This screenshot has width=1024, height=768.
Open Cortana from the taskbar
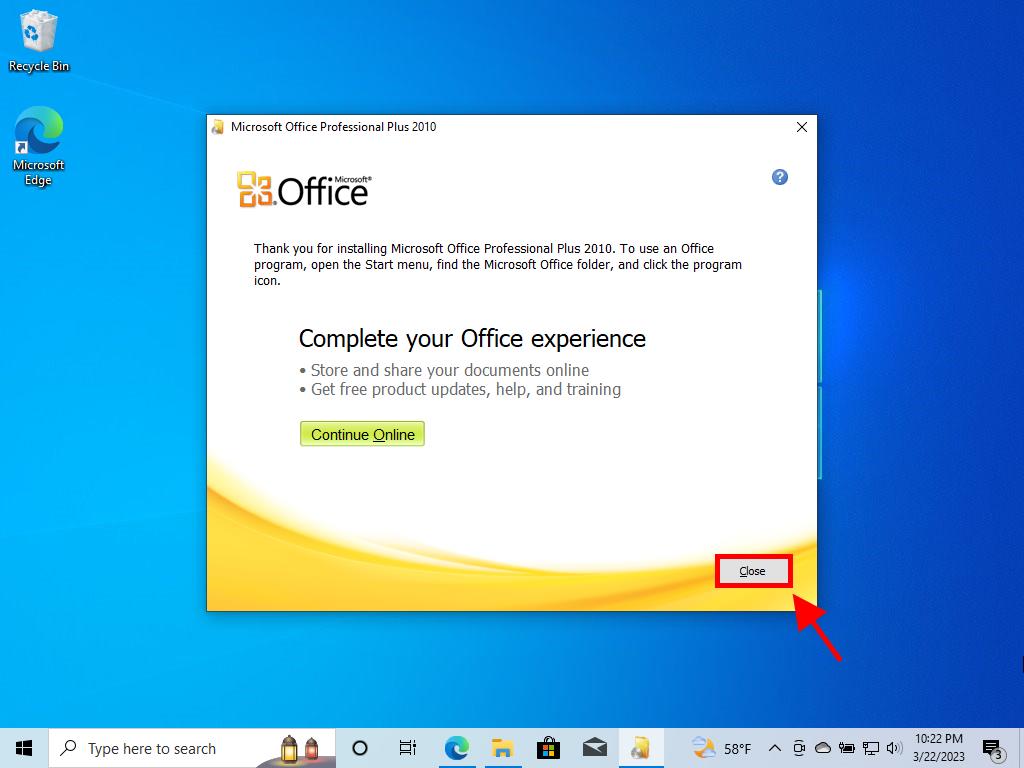tap(360, 748)
